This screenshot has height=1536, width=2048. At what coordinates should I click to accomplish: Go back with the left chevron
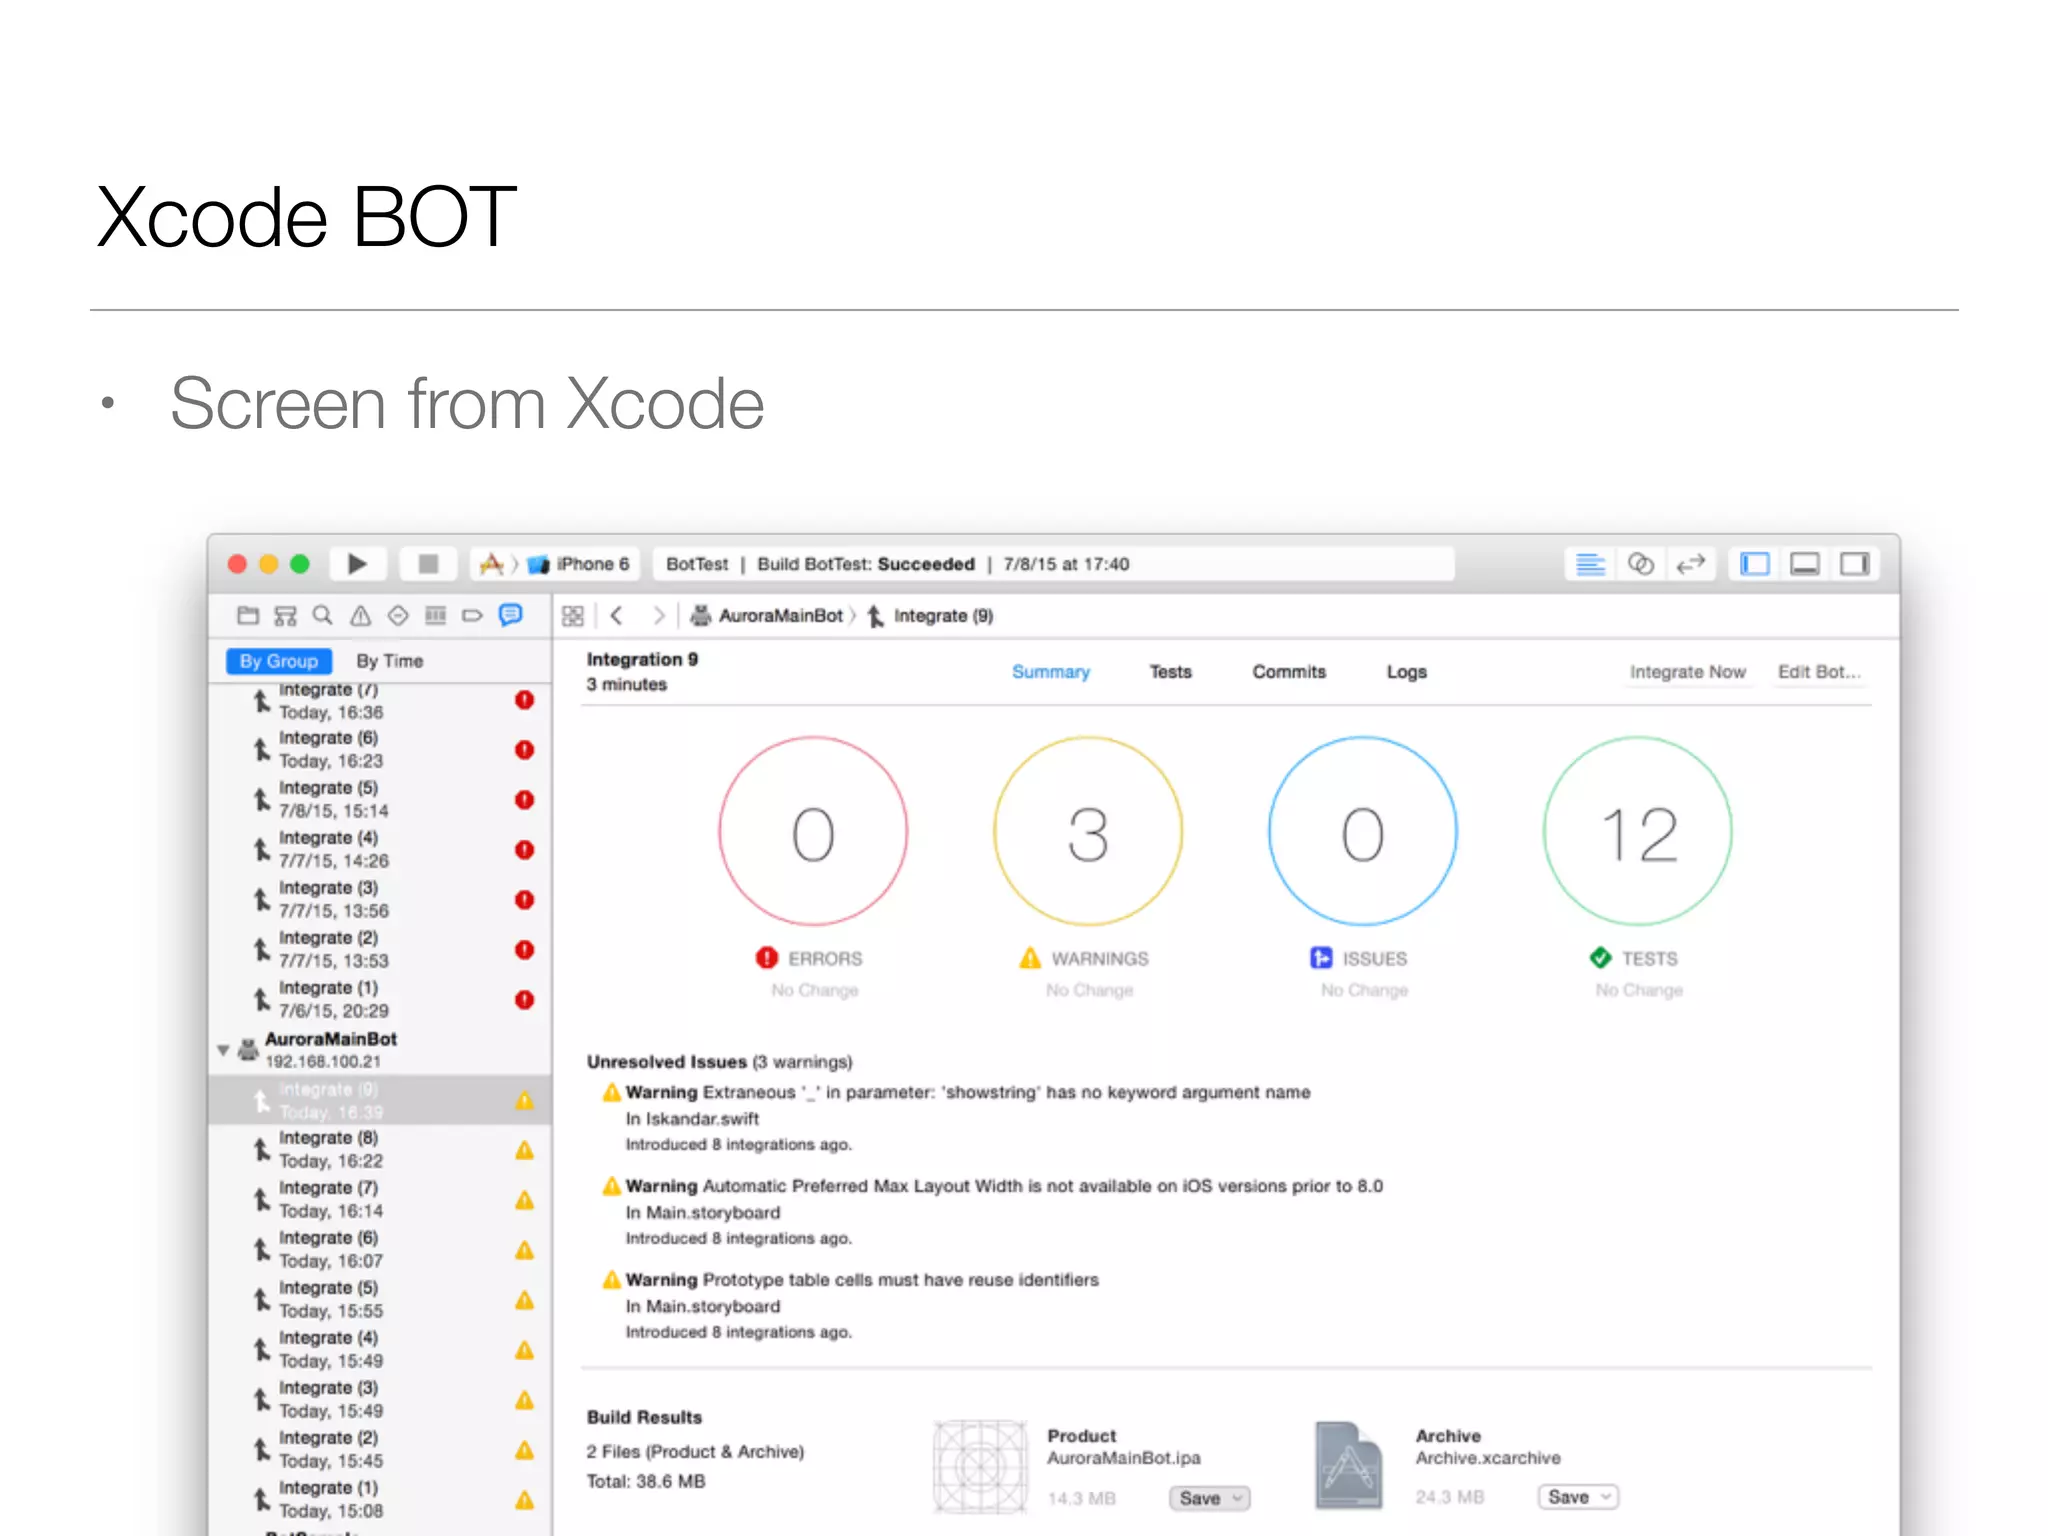[617, 616]
